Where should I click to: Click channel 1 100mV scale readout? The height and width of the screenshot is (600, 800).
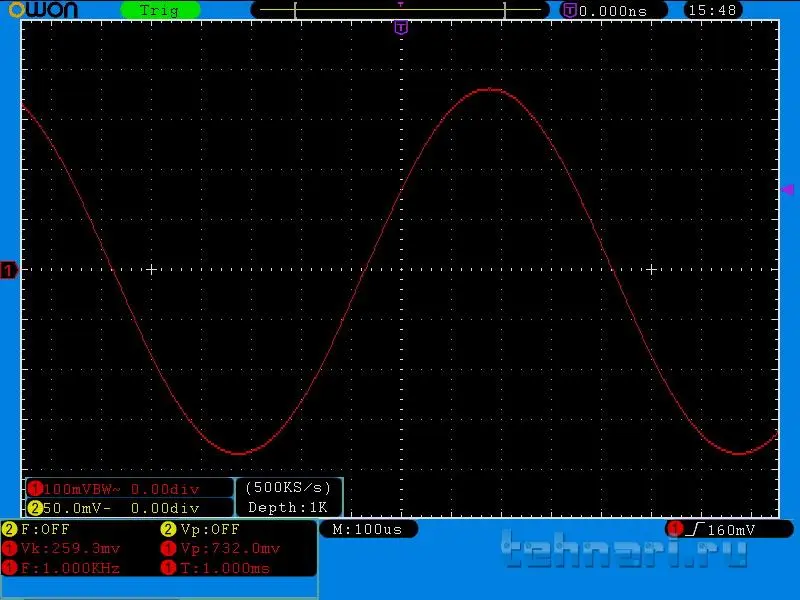click(x=82, y=489)
